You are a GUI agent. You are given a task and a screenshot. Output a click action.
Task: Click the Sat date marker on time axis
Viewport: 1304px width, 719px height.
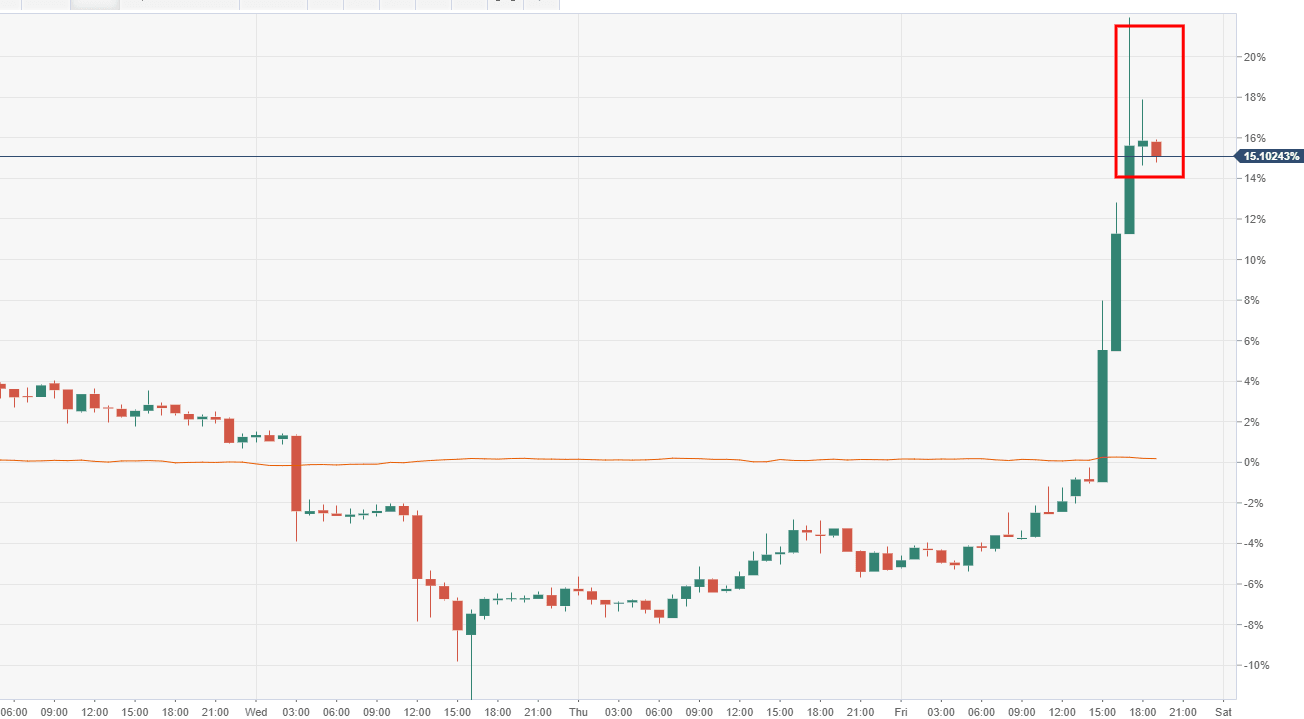(1223, 711)
